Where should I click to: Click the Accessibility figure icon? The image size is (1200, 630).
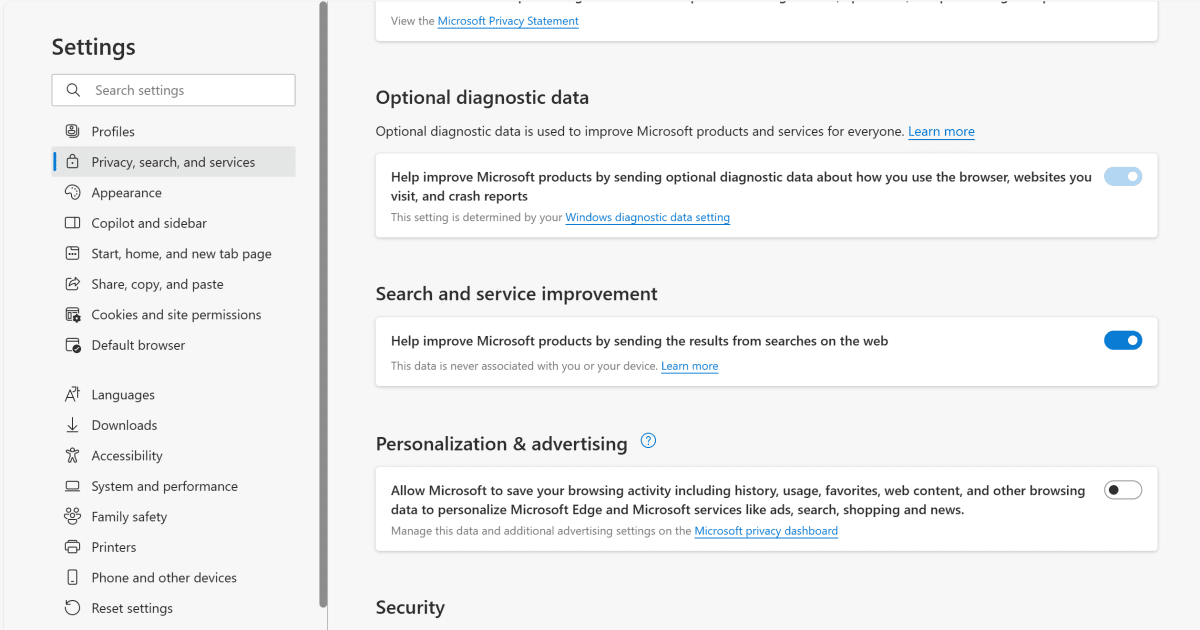point(72,456)
